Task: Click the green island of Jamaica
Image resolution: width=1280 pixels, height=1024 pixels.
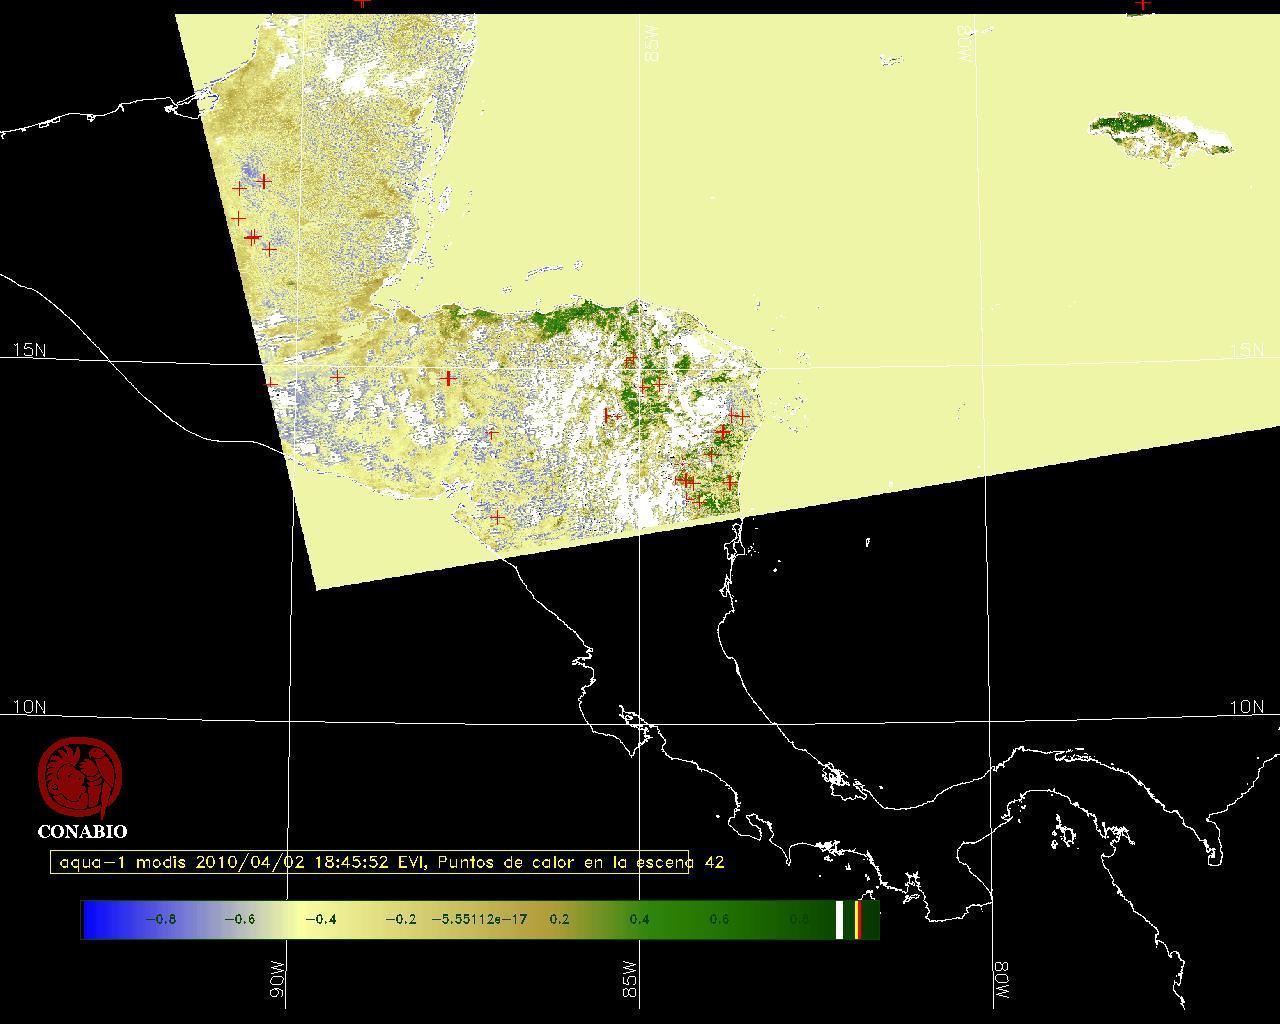Action: (x=1160, y=136)
